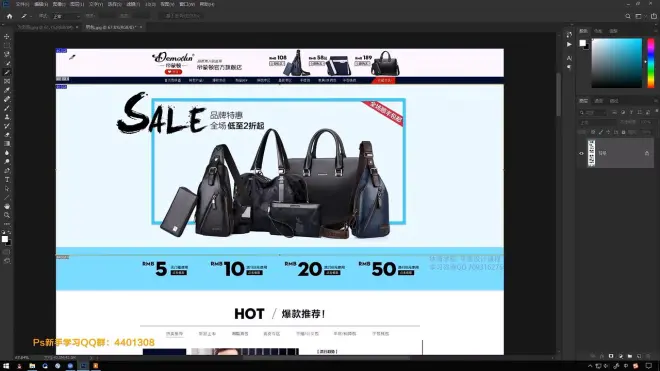The height and width of the screenshot is (371, 660).
Task: Open the blending mode dropdown
Action: 598,122
